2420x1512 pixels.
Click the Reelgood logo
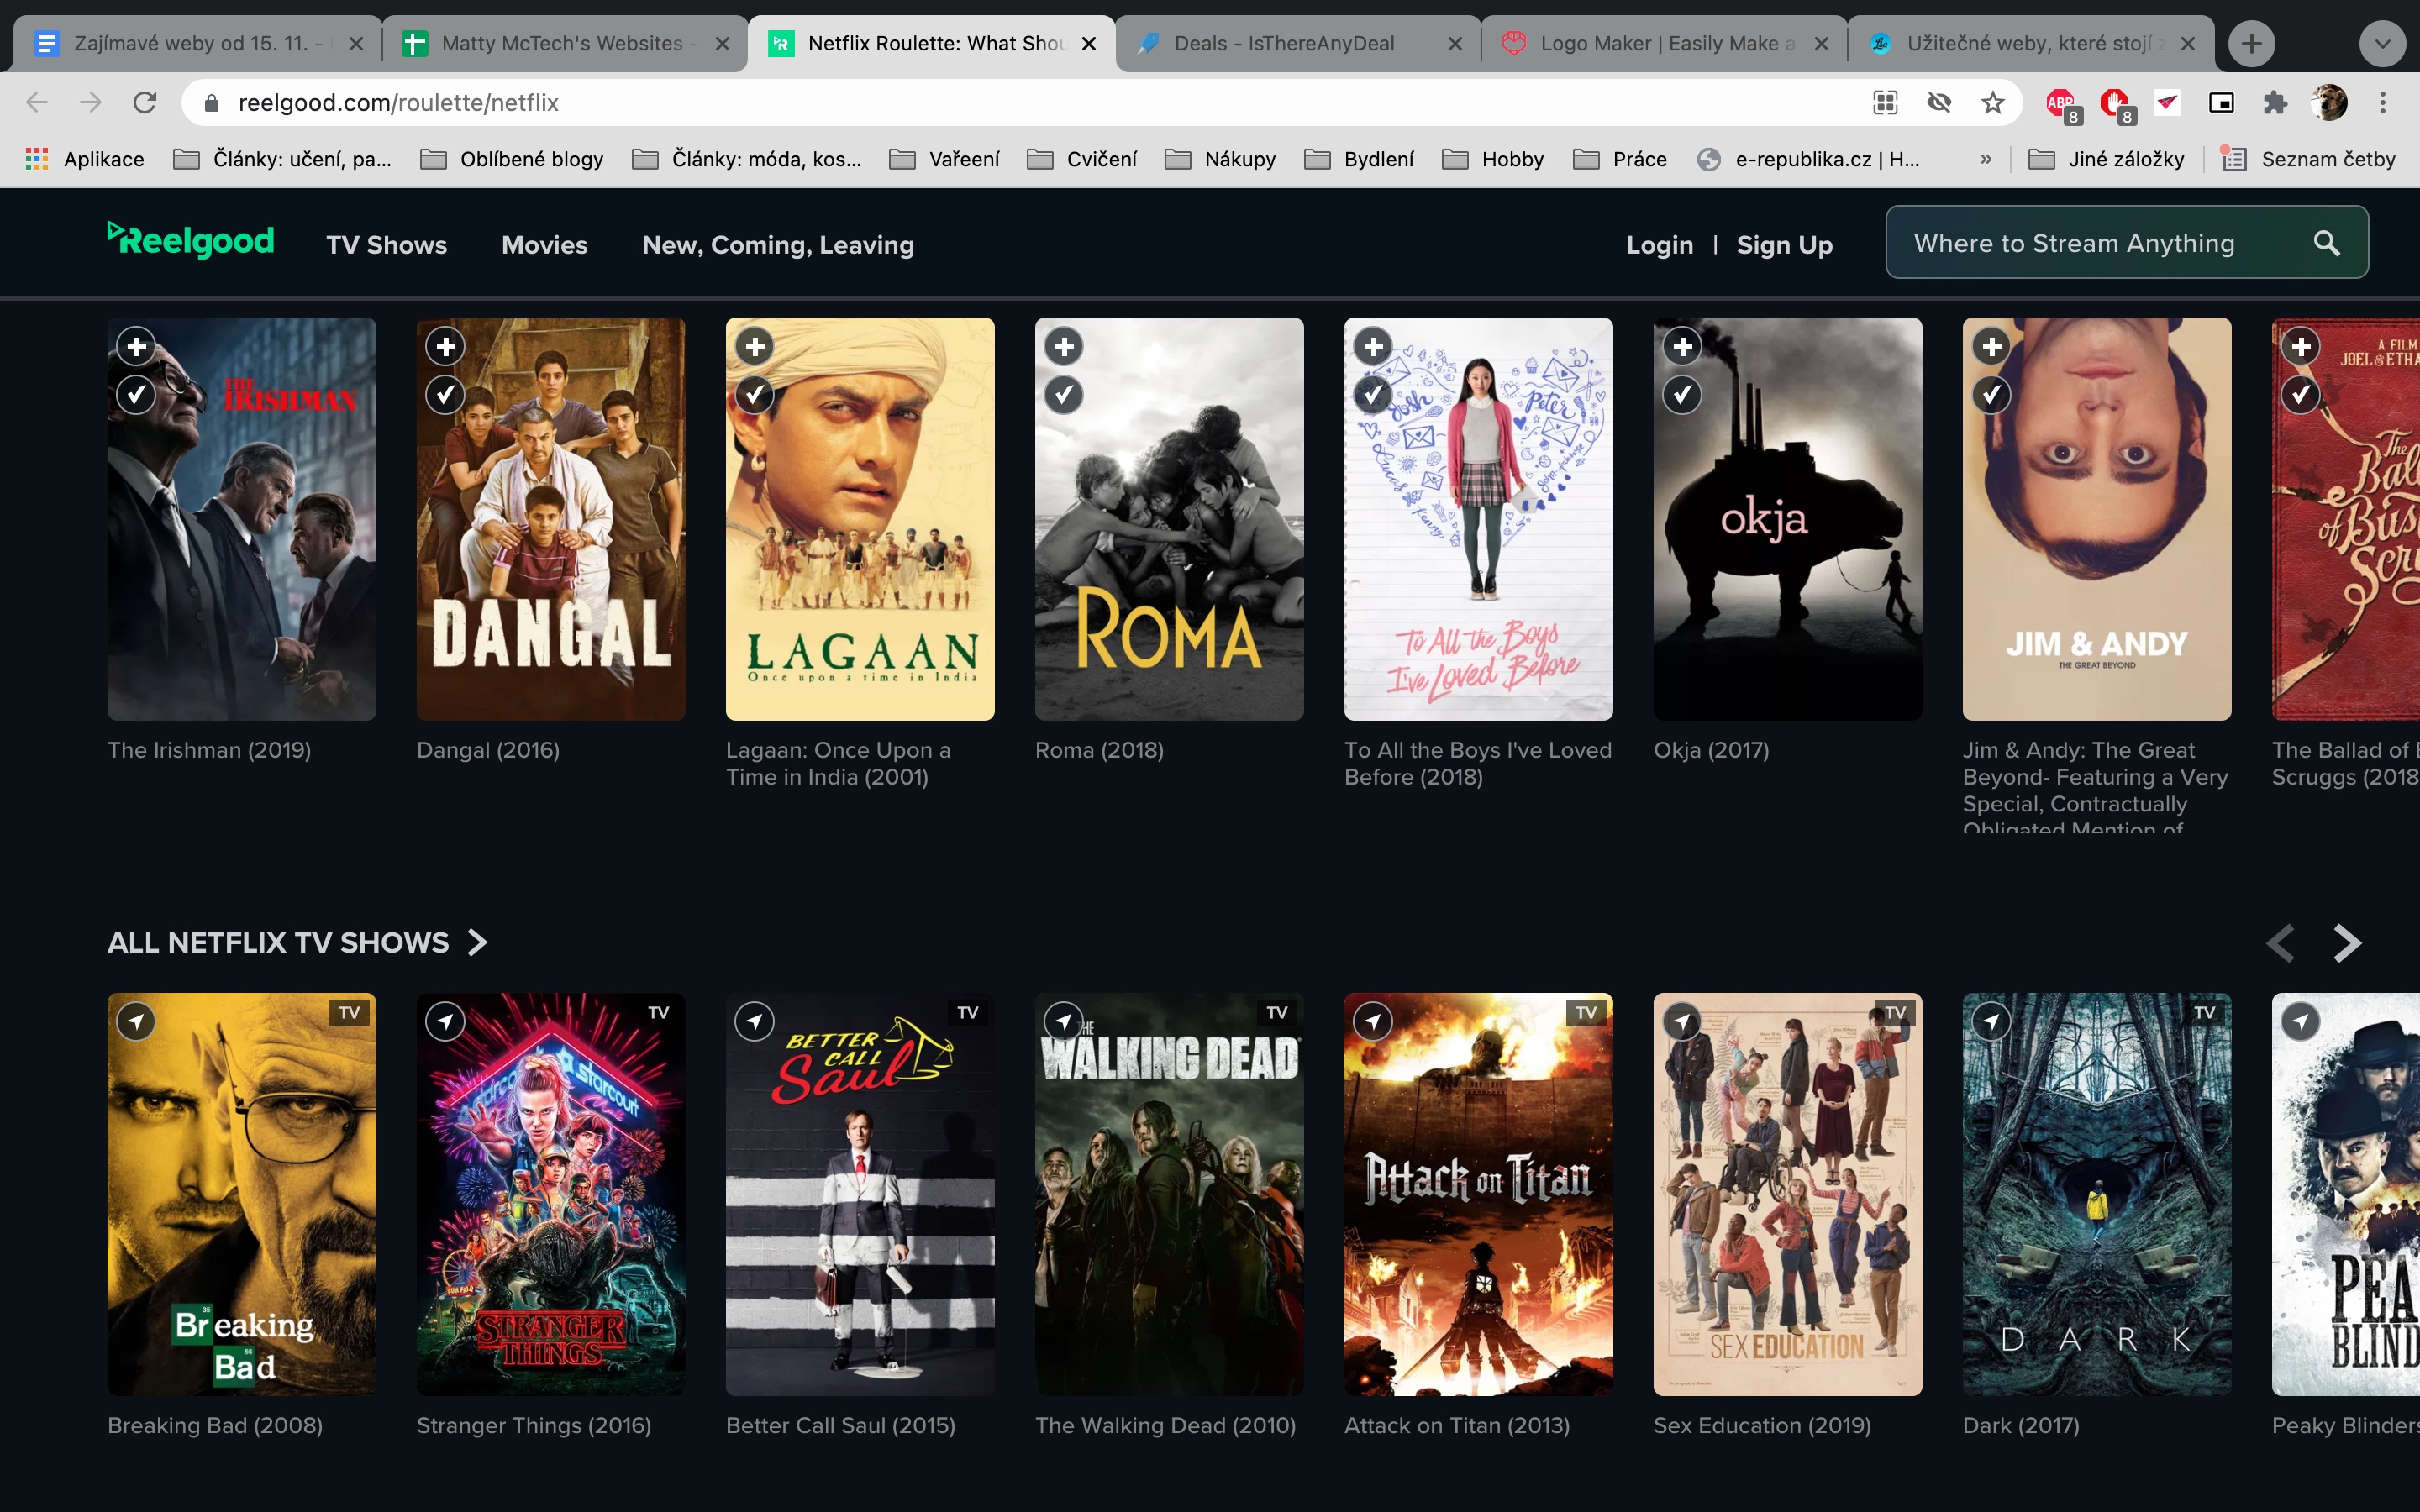click(x=191, y=240)
